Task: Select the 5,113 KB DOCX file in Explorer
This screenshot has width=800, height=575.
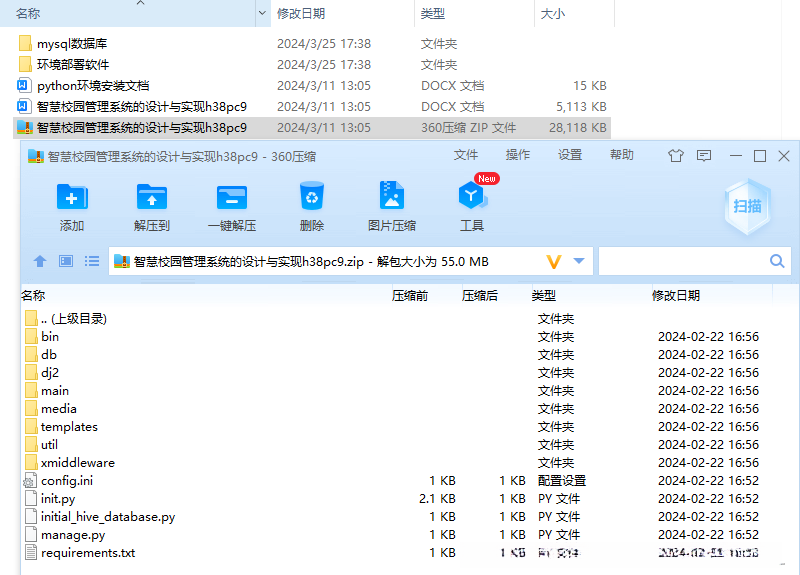Action: pos(312,106)
